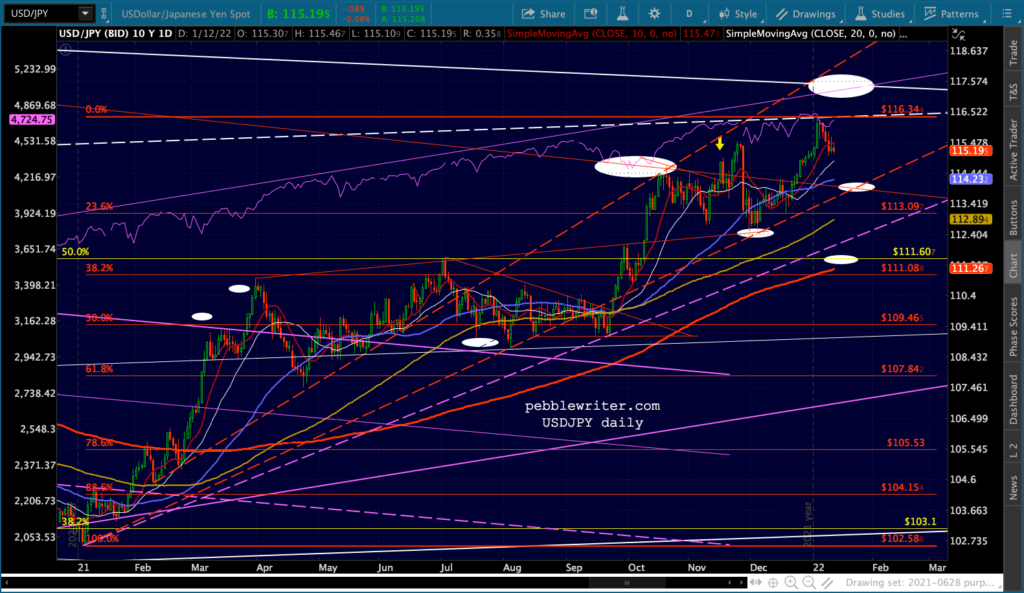Open the Share menu

(x=543, y=14)
